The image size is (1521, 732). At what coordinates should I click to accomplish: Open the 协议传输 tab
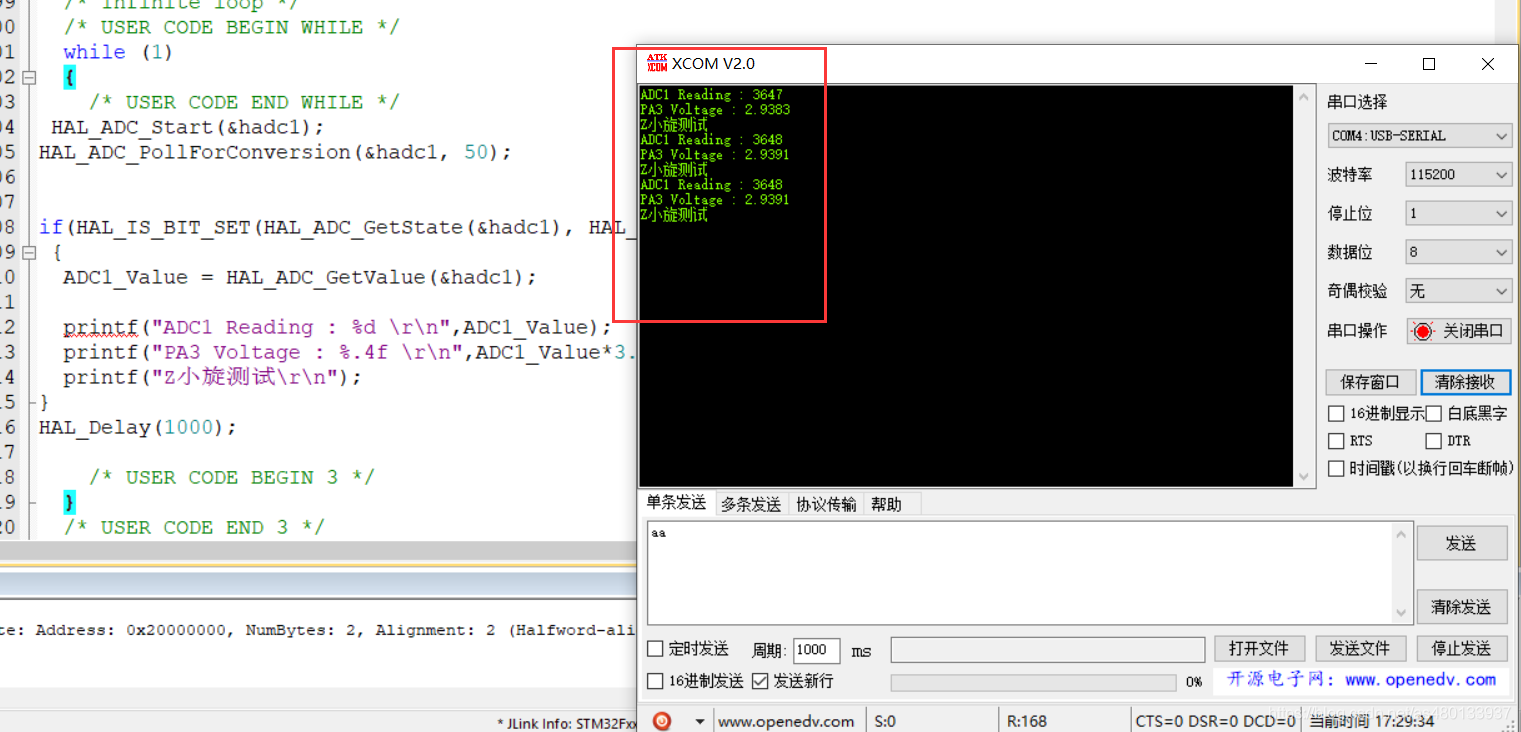(826, 504)
